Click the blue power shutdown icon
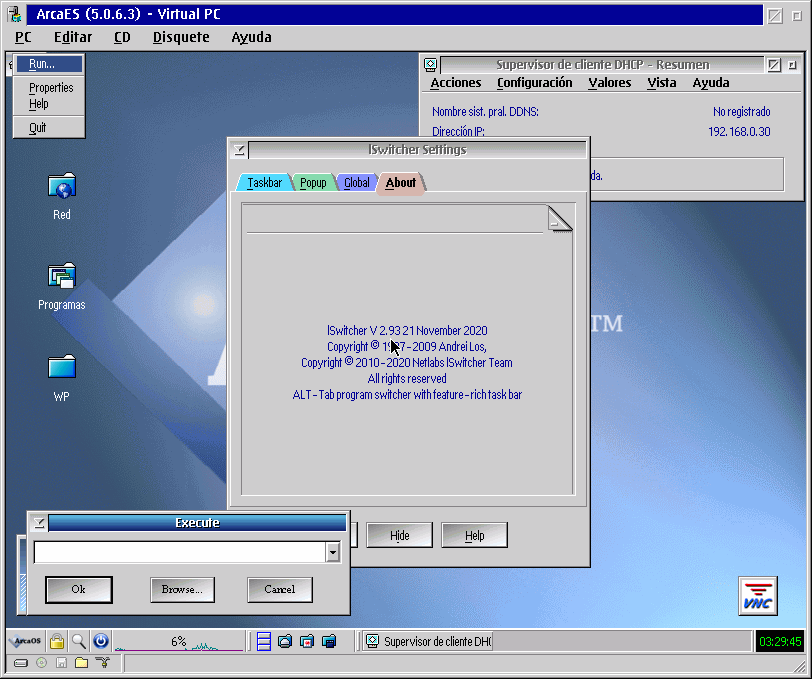This screenshot has height=679, width=812. [x=101, y=641]
